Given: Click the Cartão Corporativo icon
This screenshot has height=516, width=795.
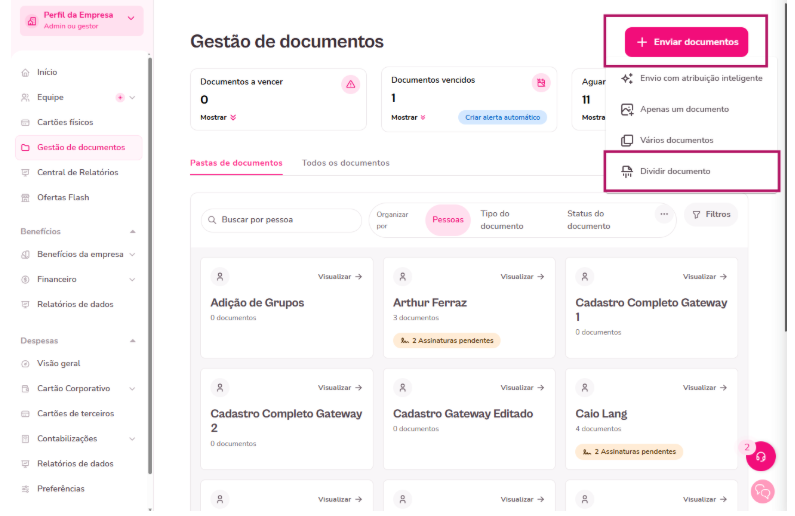Looking at the screenshot, I should (25, 389).
